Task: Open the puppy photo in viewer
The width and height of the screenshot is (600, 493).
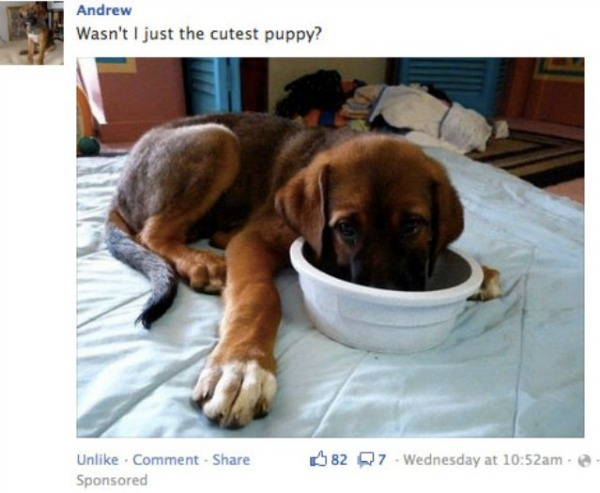Action: coord(330,247)
